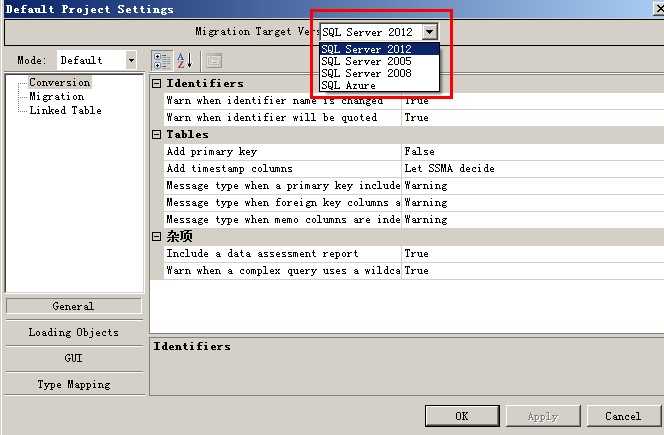The image size is (664, 435).
Task: Choose SQL Server 2008 from the list
Action: pos(379,73)
